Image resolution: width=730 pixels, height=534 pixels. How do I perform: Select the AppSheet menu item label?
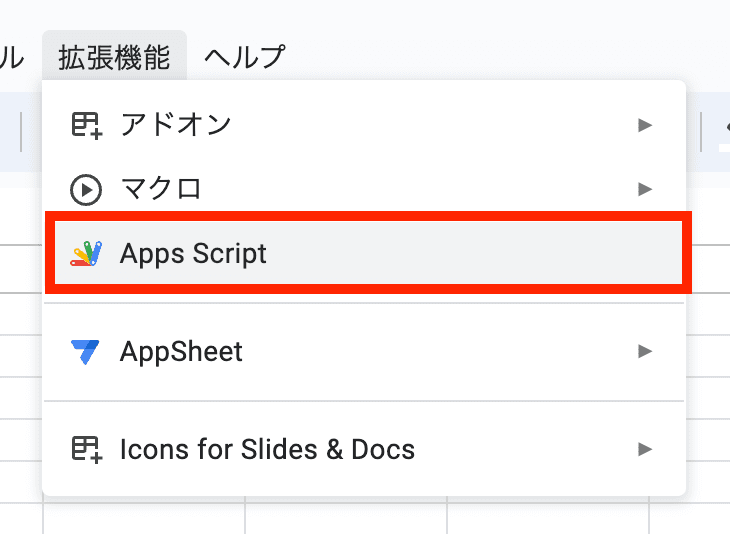coord(181,352)
